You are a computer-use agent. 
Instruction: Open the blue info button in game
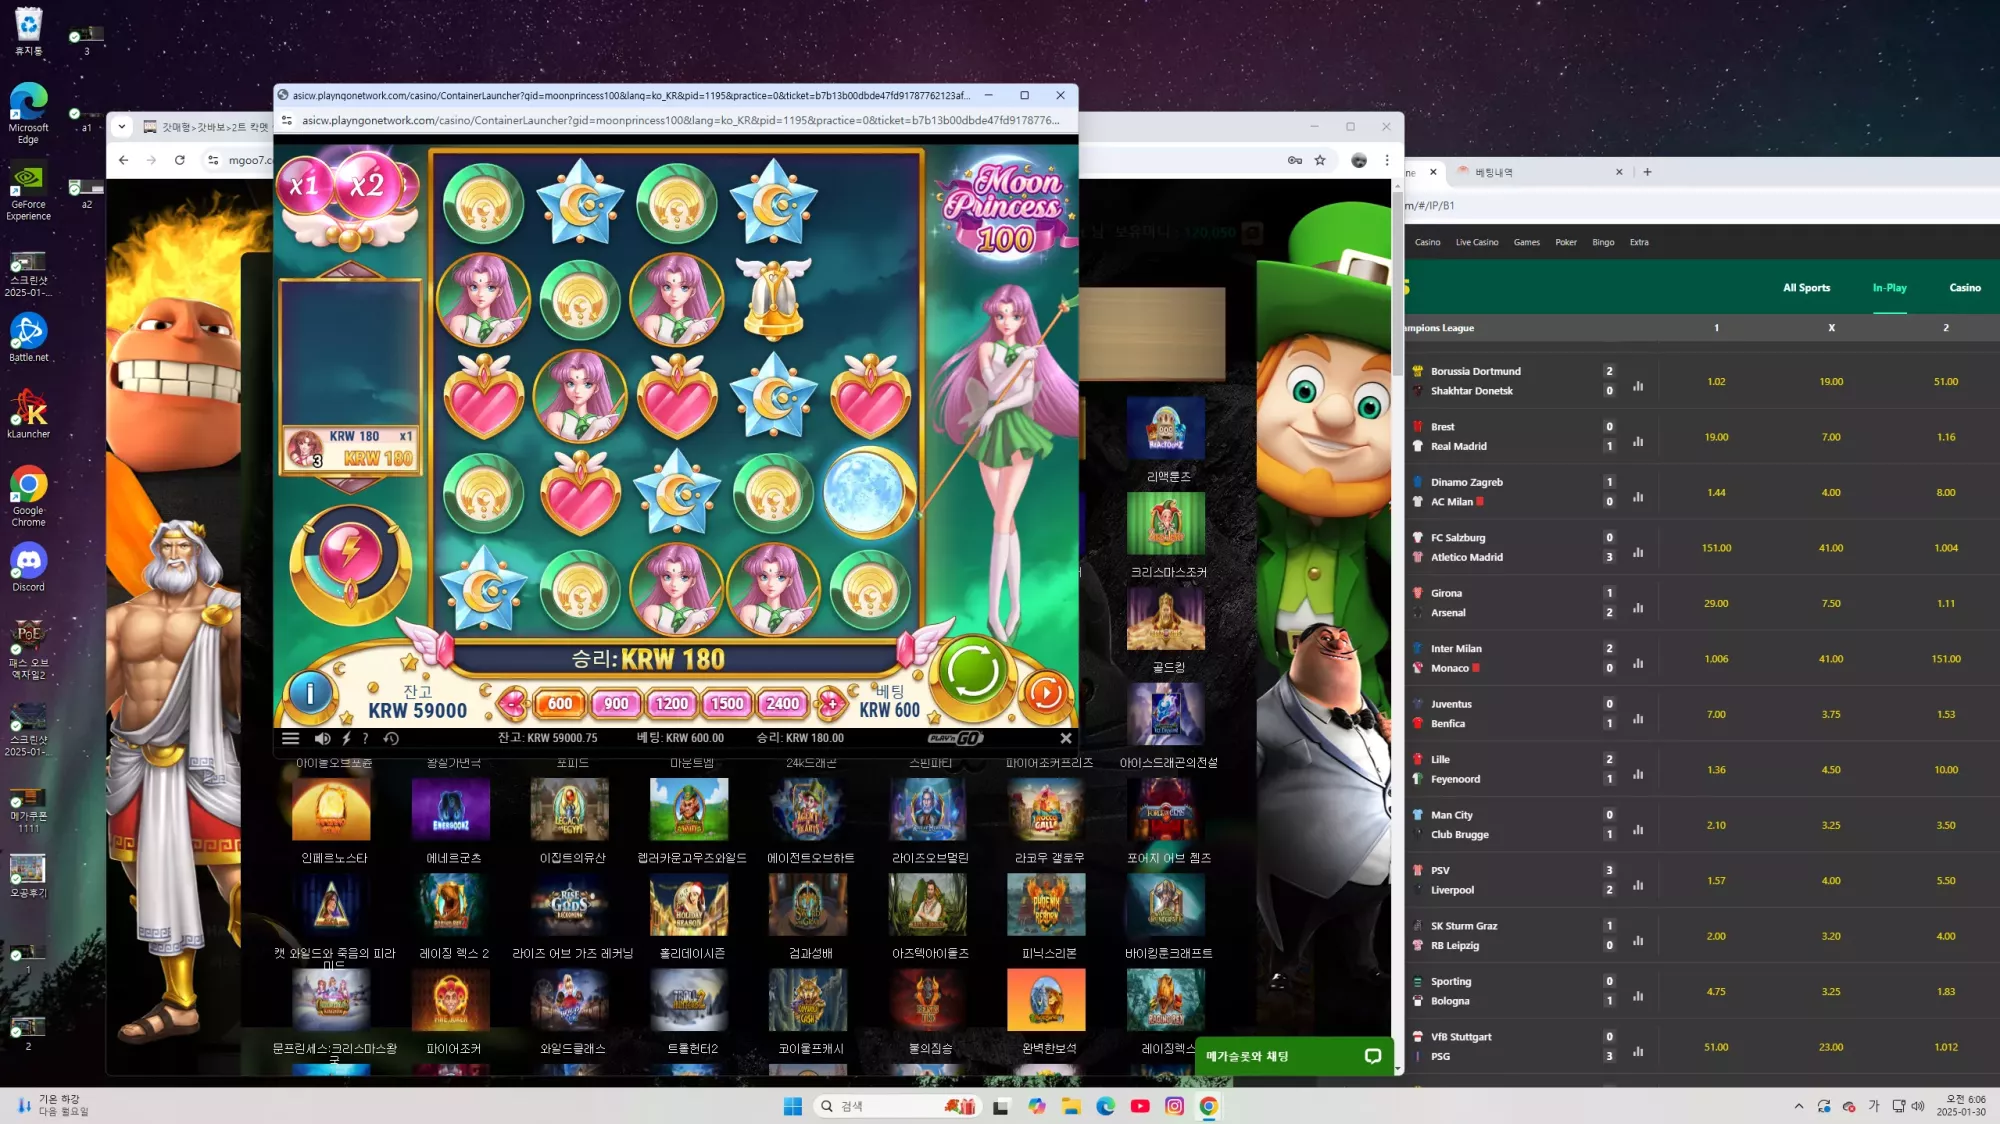[310, 692]
